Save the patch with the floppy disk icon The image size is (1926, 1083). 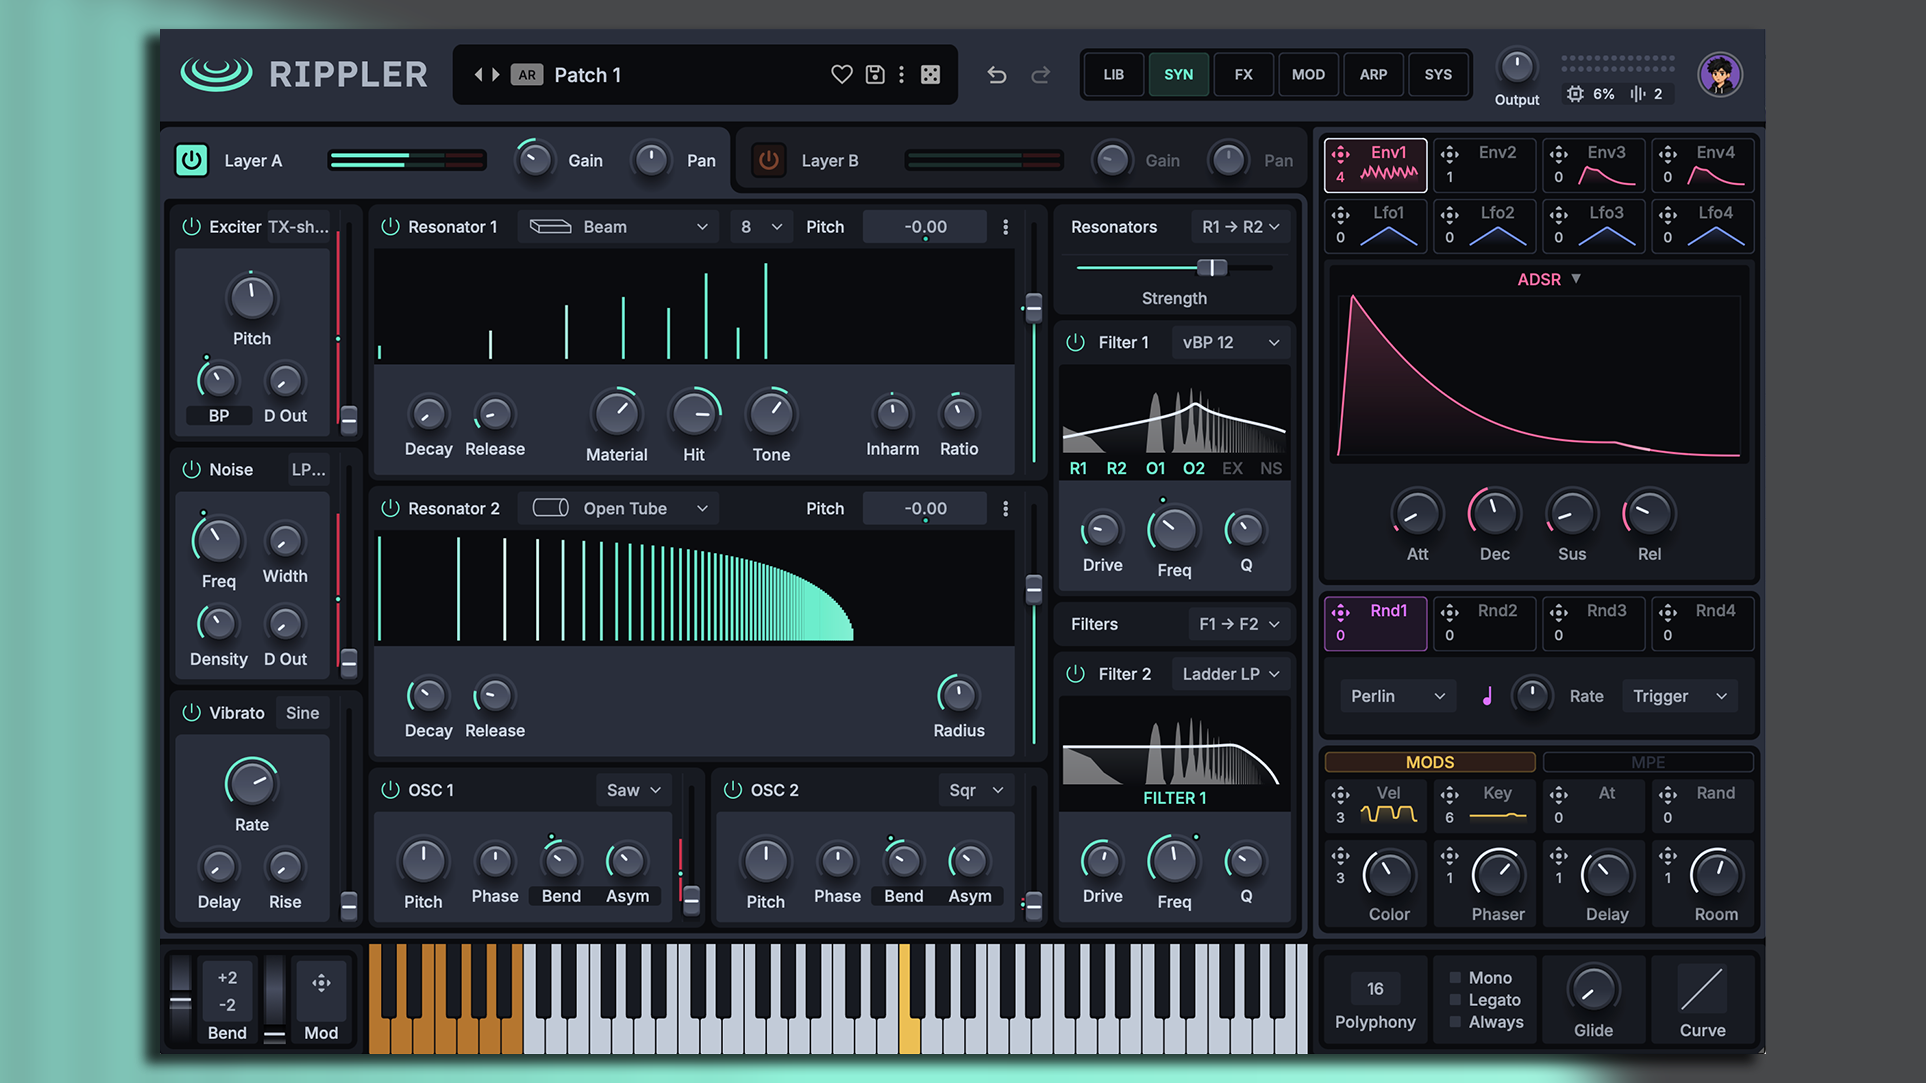tap(875, 74)
